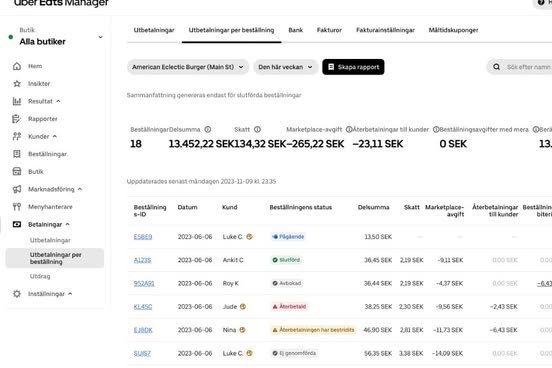Switch to the Fakturor tab

pyautogui.click(x=329, y=30)
